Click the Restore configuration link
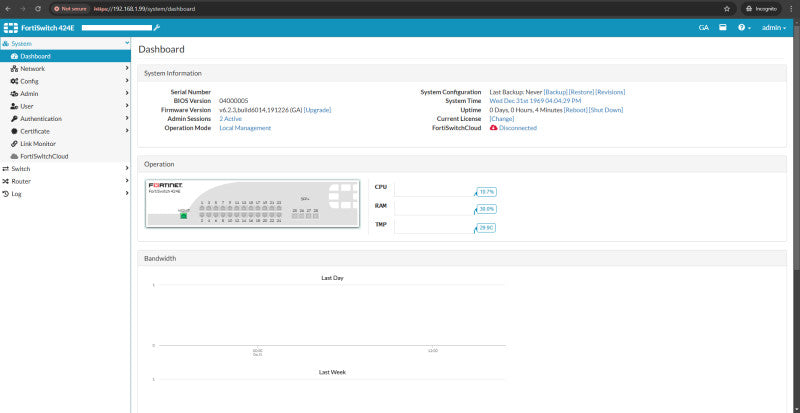 [x=582, y=92]
